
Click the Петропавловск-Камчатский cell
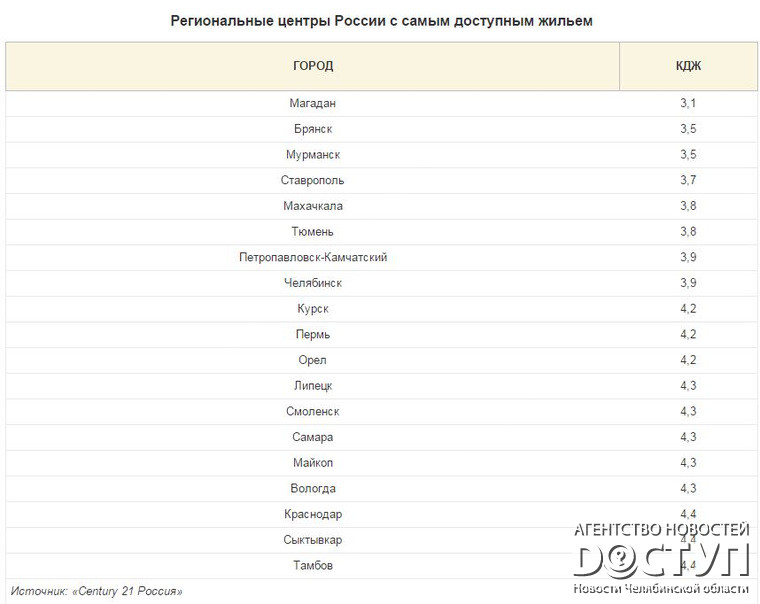[313, 258]
